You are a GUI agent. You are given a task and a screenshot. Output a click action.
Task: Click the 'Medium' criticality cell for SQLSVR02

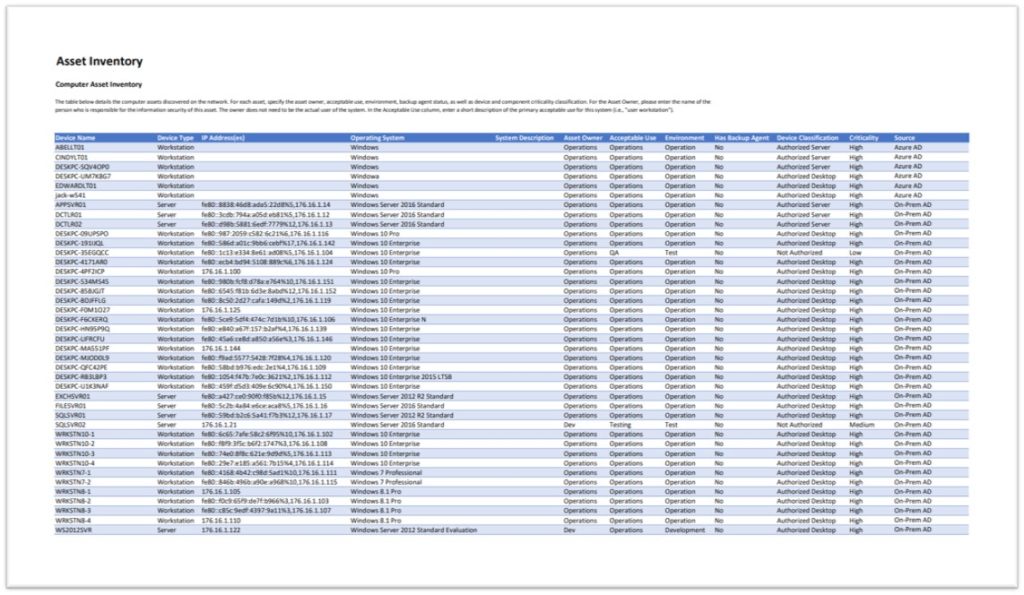click(x=862, y=424)
